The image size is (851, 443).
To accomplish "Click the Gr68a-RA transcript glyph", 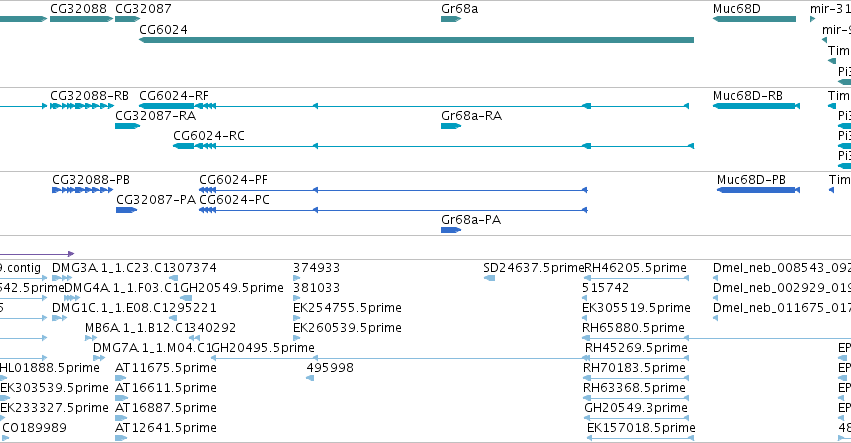I will click(x=451, y=126).
